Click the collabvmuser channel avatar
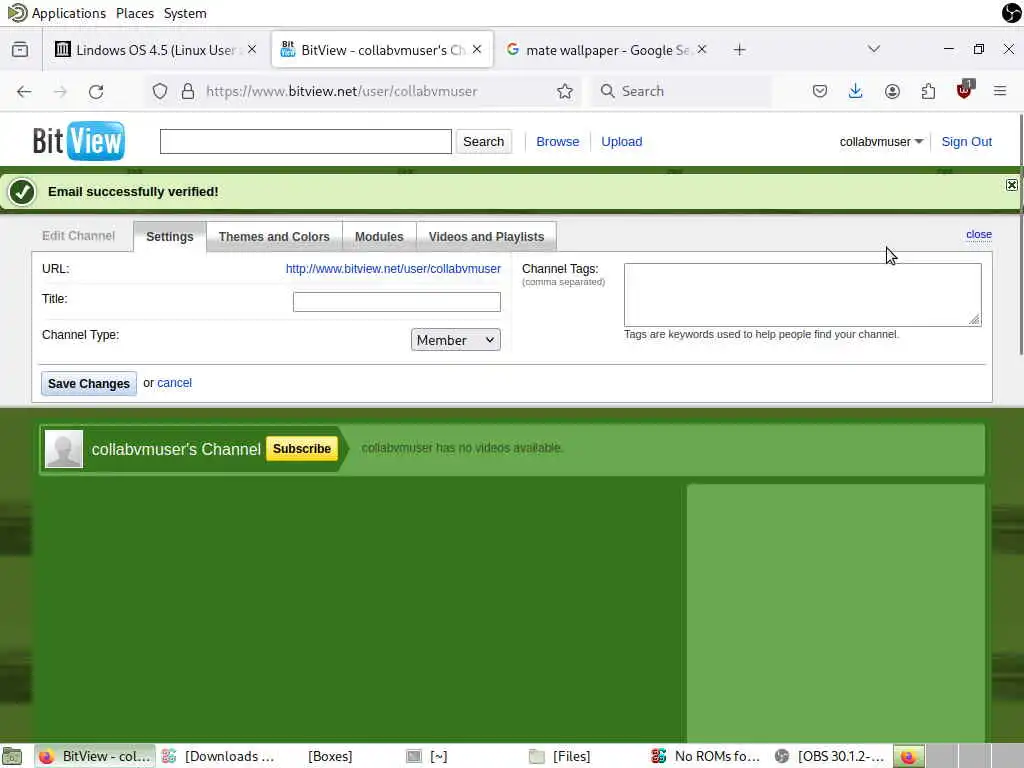The height and width of the screenshot is (768, 1024). click(64, 449)
